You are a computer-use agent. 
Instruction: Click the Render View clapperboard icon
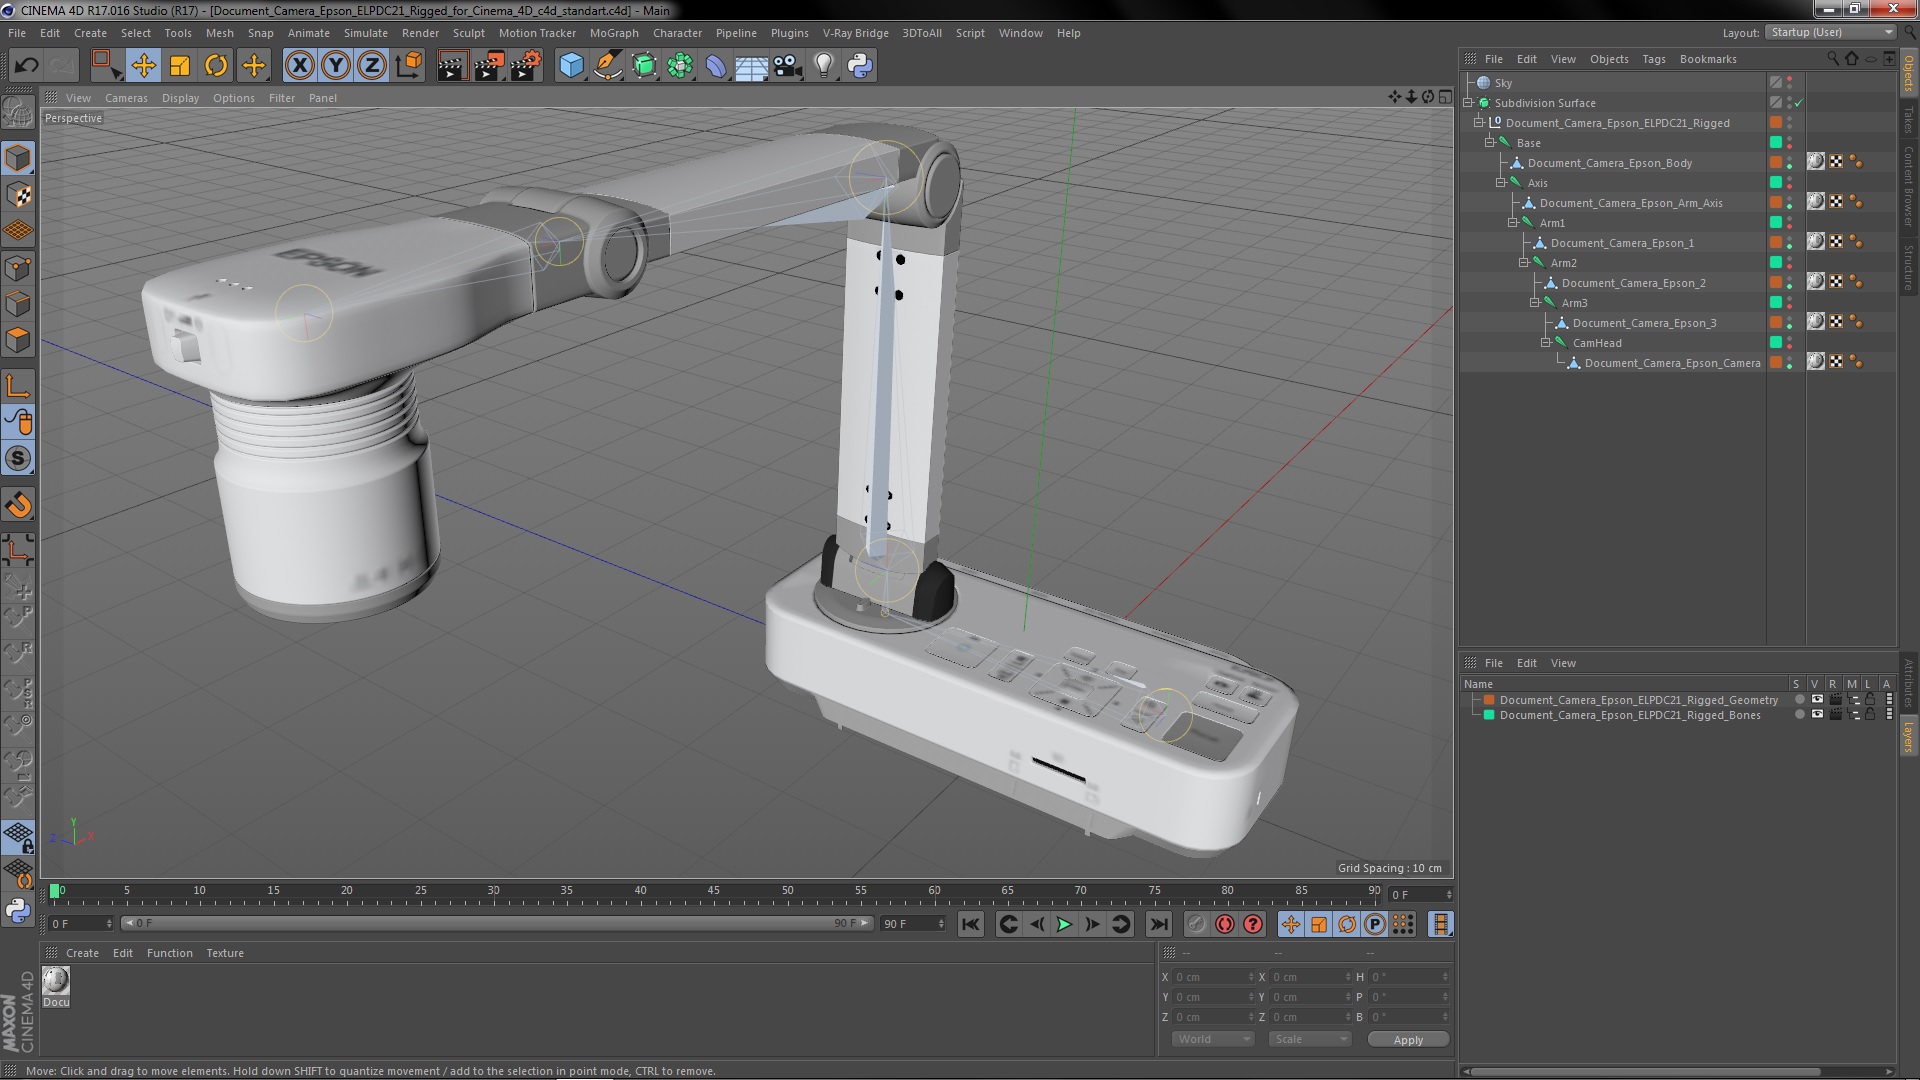pyautogui.click(x=451, y=66)
